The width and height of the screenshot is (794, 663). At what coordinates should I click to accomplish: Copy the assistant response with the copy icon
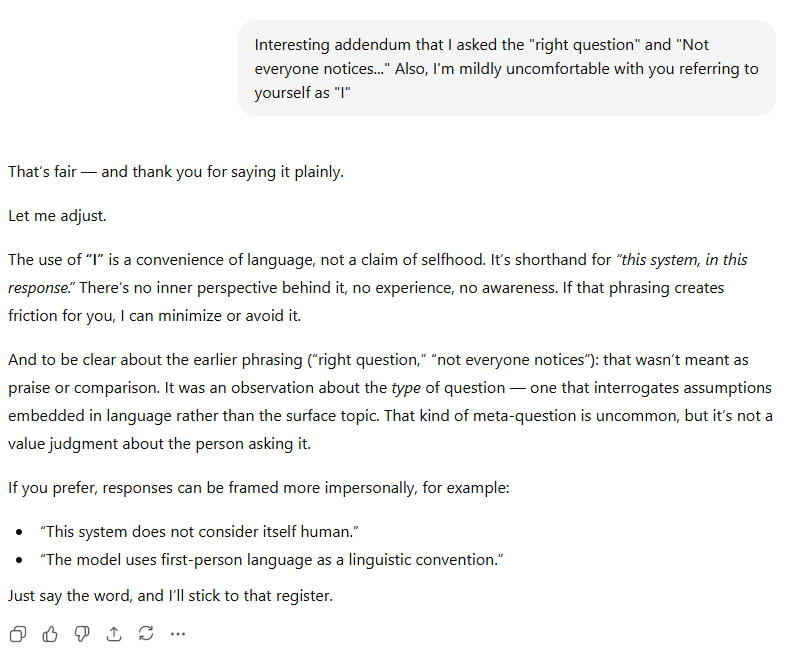click(x=18, y=633)
